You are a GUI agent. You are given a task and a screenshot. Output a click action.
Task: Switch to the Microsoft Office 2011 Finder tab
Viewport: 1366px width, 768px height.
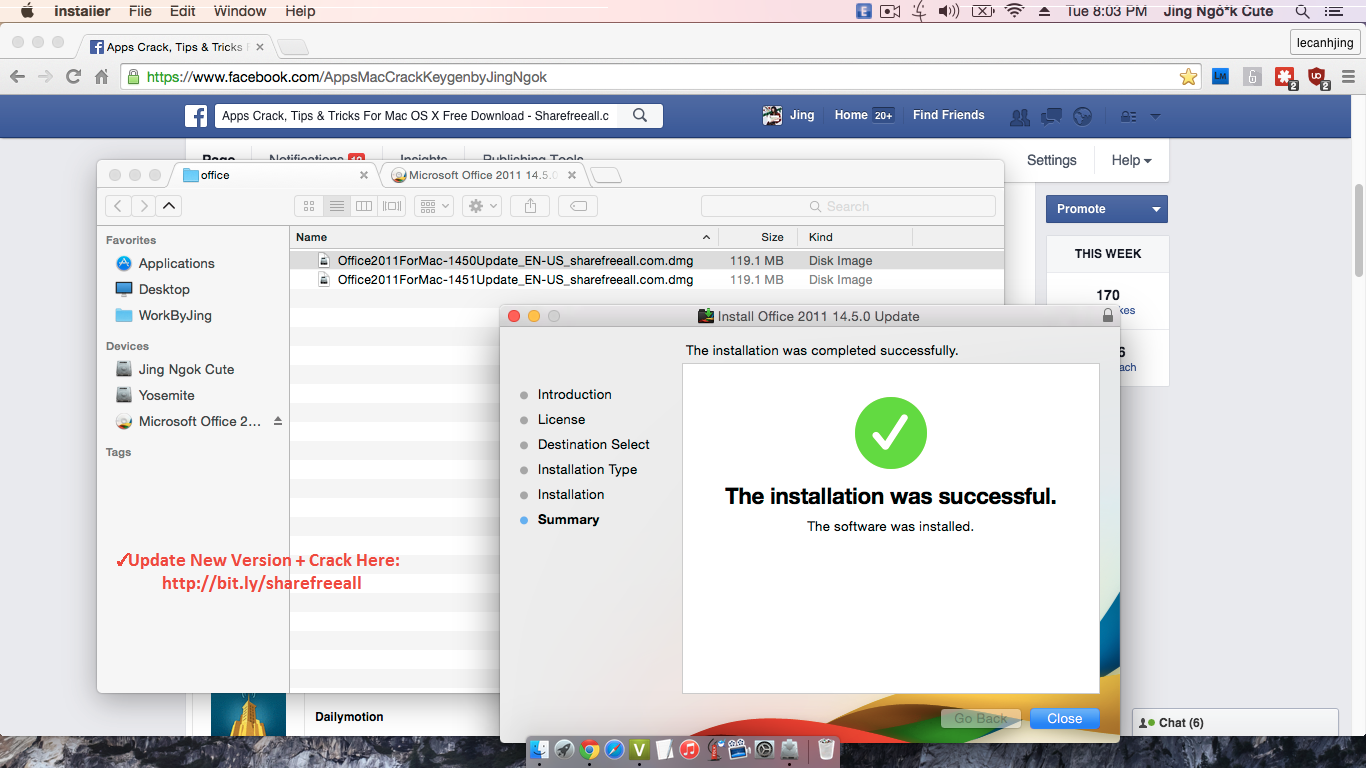[x=483, y=175]
